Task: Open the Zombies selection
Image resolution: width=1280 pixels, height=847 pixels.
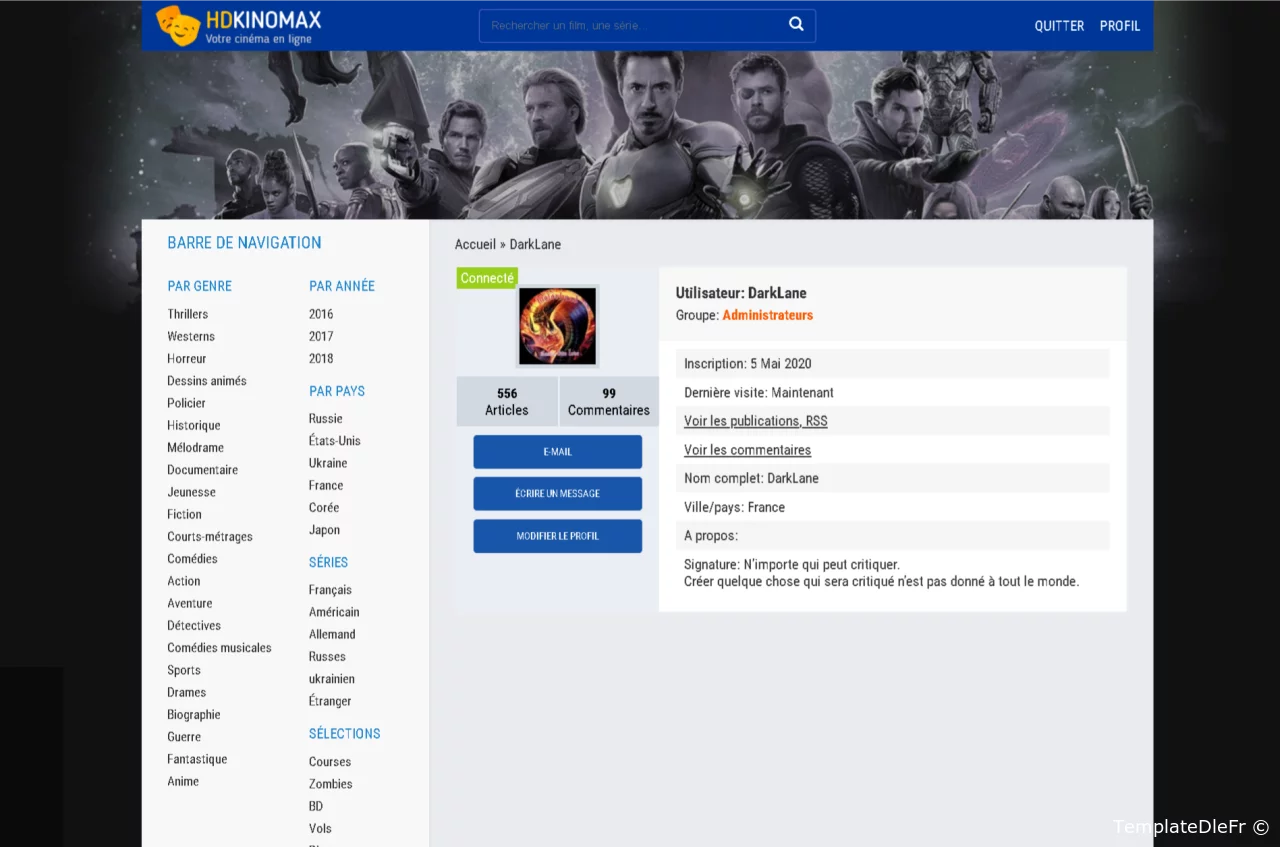Action: (330, 784)
